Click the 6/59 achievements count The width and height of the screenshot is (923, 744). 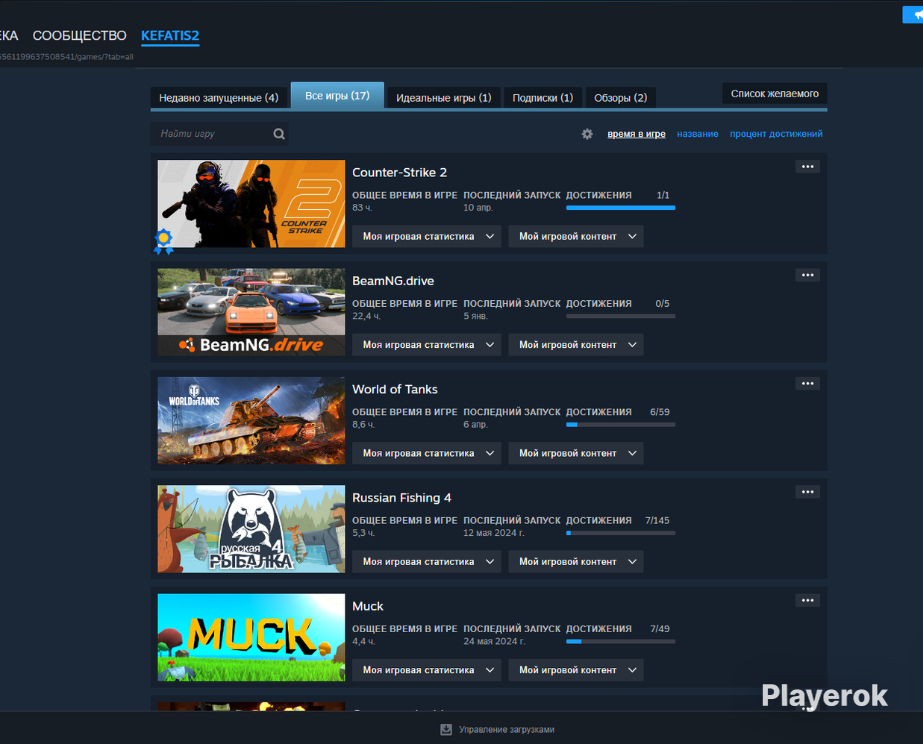click(660, 412)
